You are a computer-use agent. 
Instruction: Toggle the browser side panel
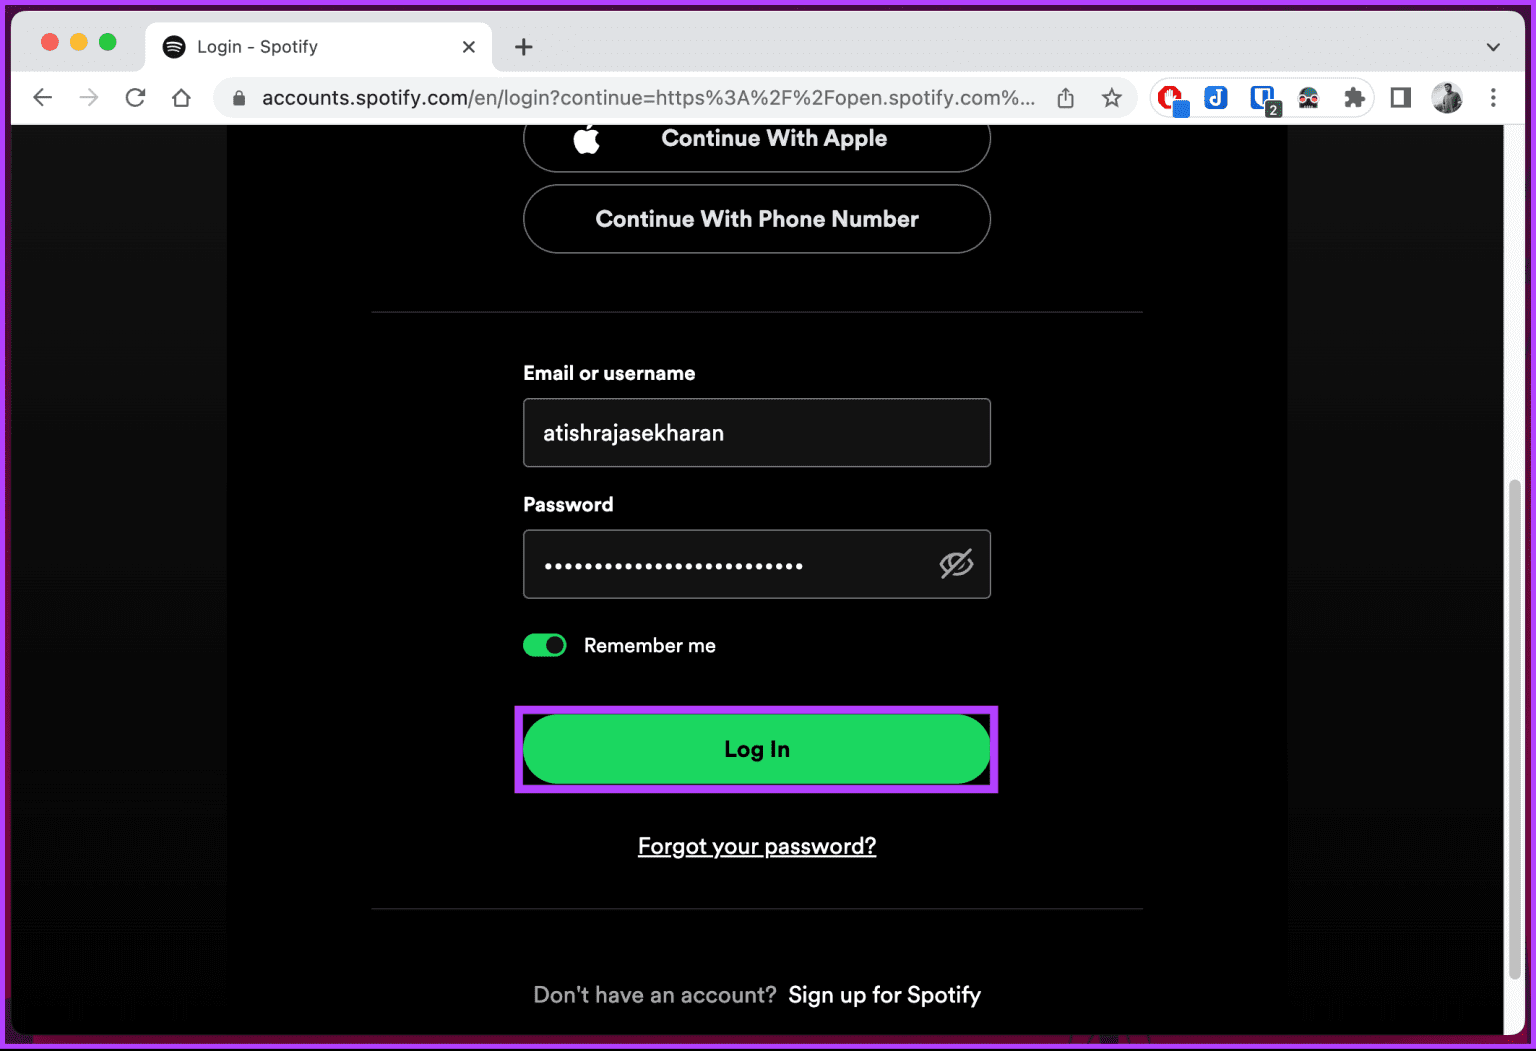coord(1400,98)
